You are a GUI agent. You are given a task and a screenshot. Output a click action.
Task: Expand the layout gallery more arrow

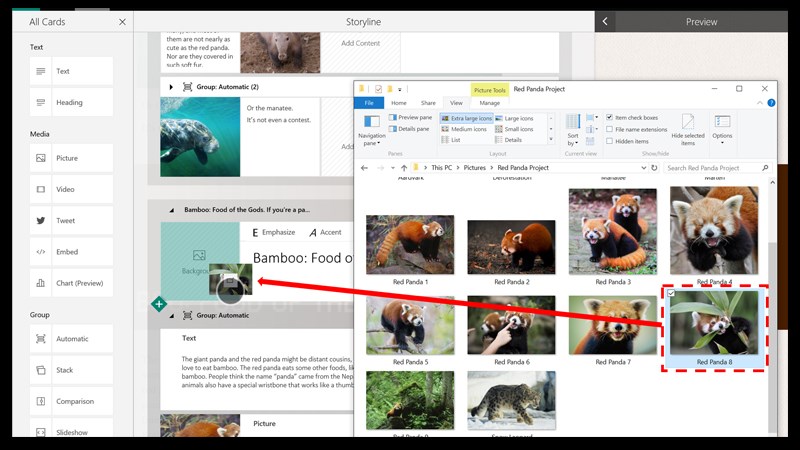[551, 140]
